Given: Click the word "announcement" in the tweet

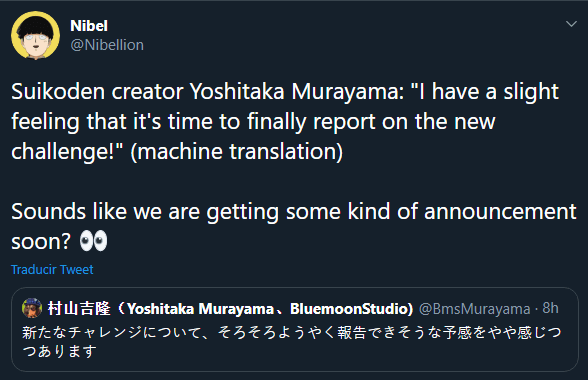Looking at the screenshot, I should [x=500, y=212].
